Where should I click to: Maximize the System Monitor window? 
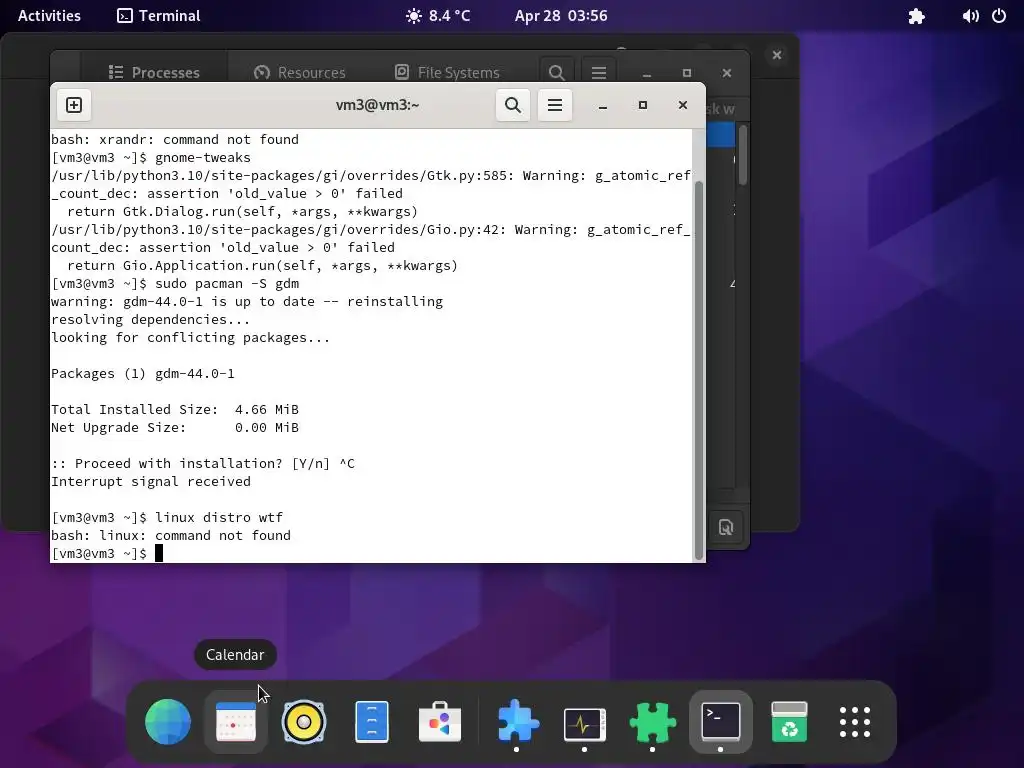coord(686,73)
